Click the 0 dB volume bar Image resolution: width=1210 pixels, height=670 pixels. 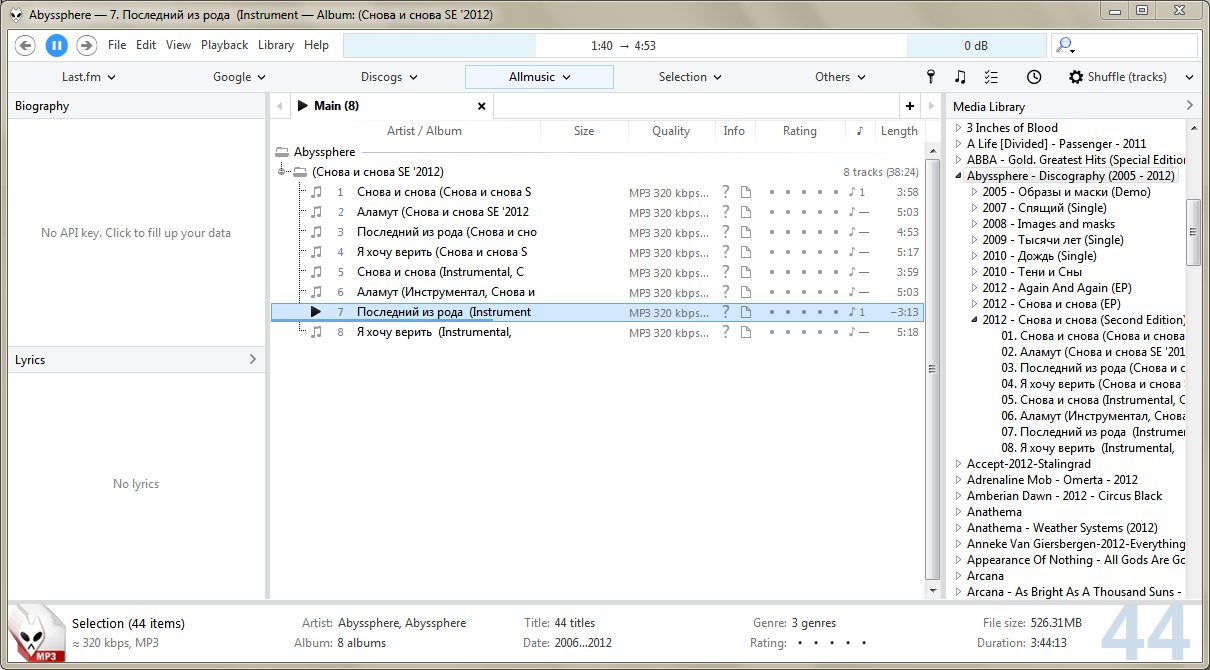pyautogui.click(x=975, y=46)
